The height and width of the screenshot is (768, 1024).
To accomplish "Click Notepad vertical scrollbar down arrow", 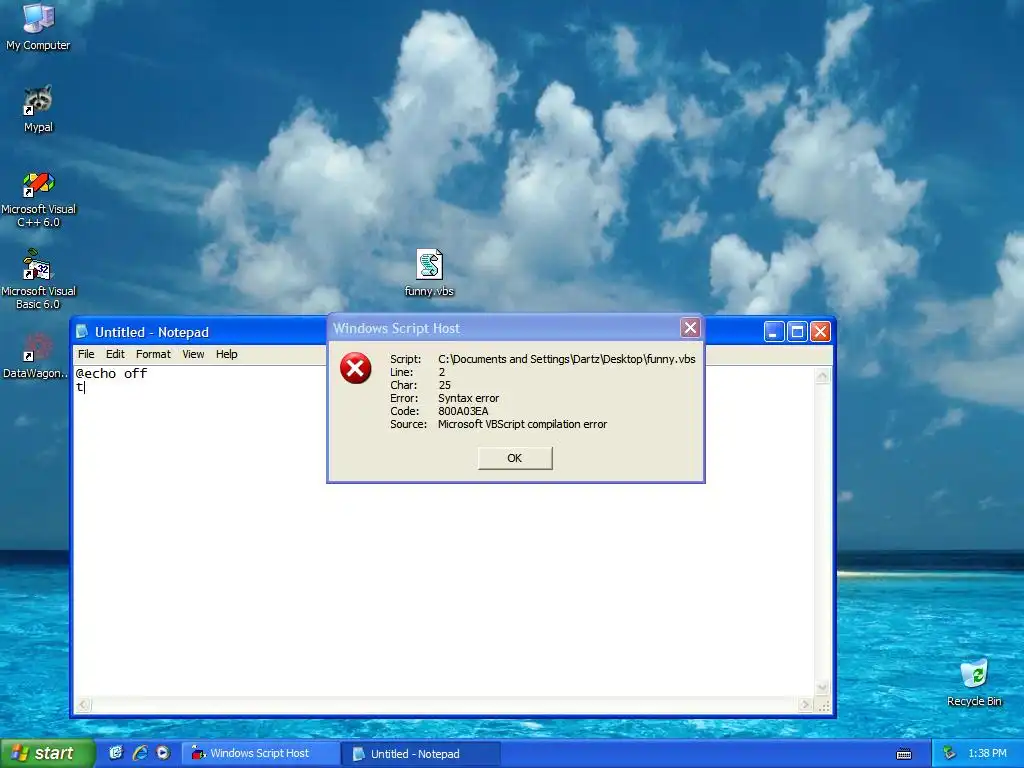I will pos(822,688).
